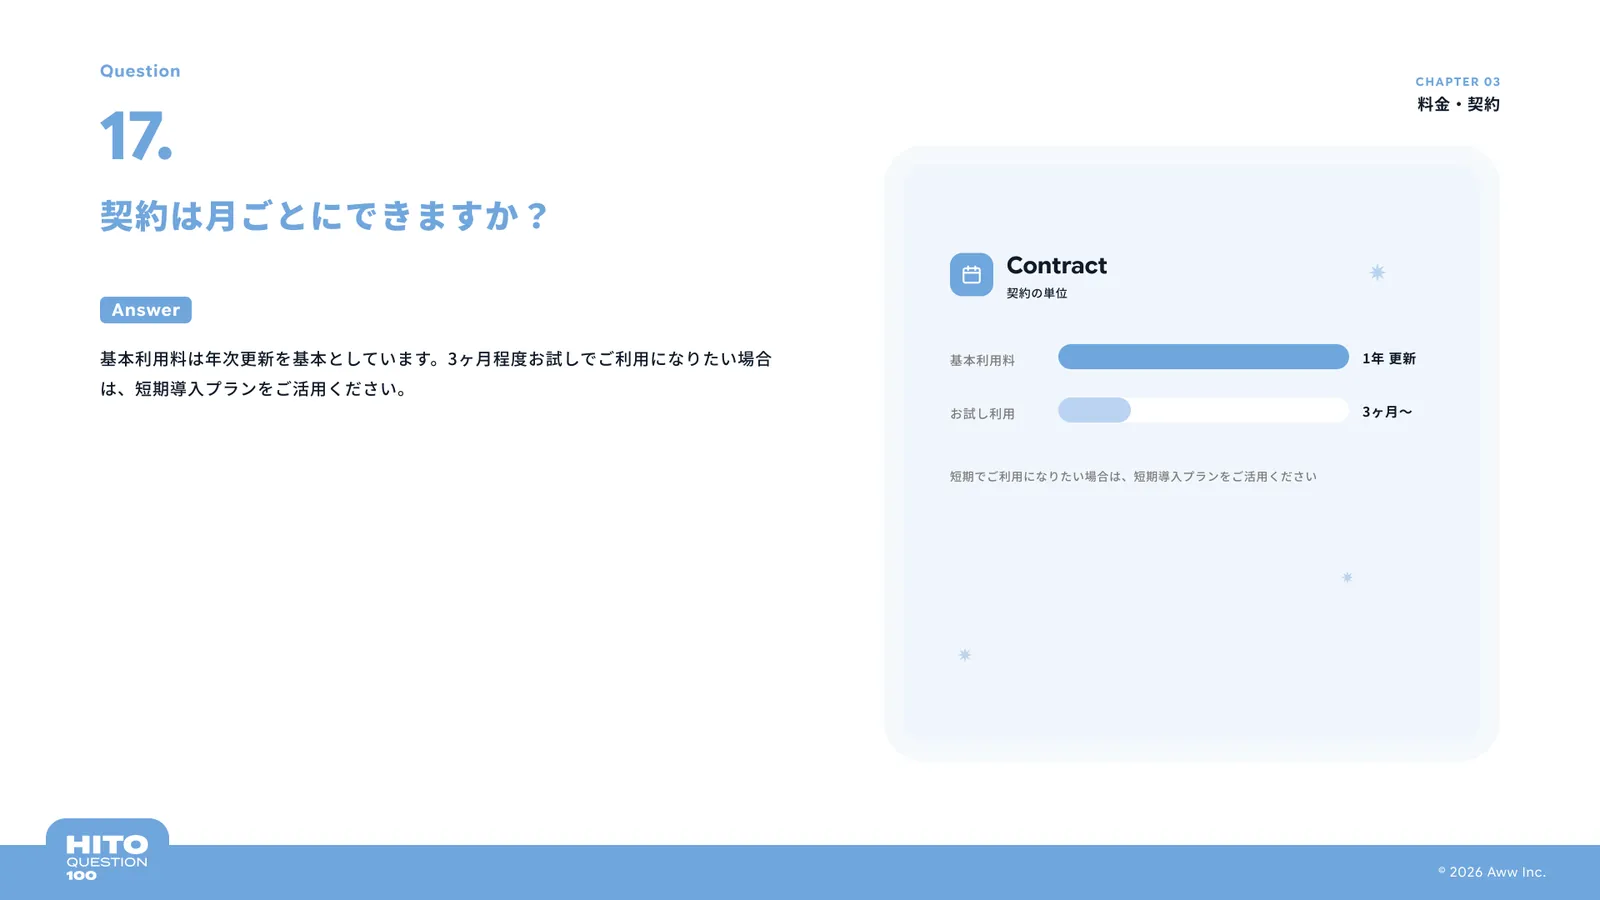Click the 基本利用料 row label

pos(982,360)
